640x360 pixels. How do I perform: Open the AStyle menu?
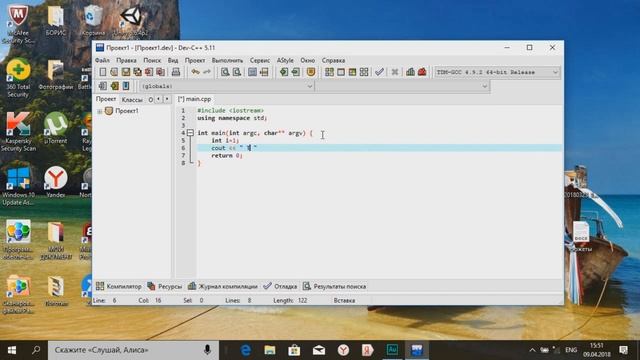point(285,60)
